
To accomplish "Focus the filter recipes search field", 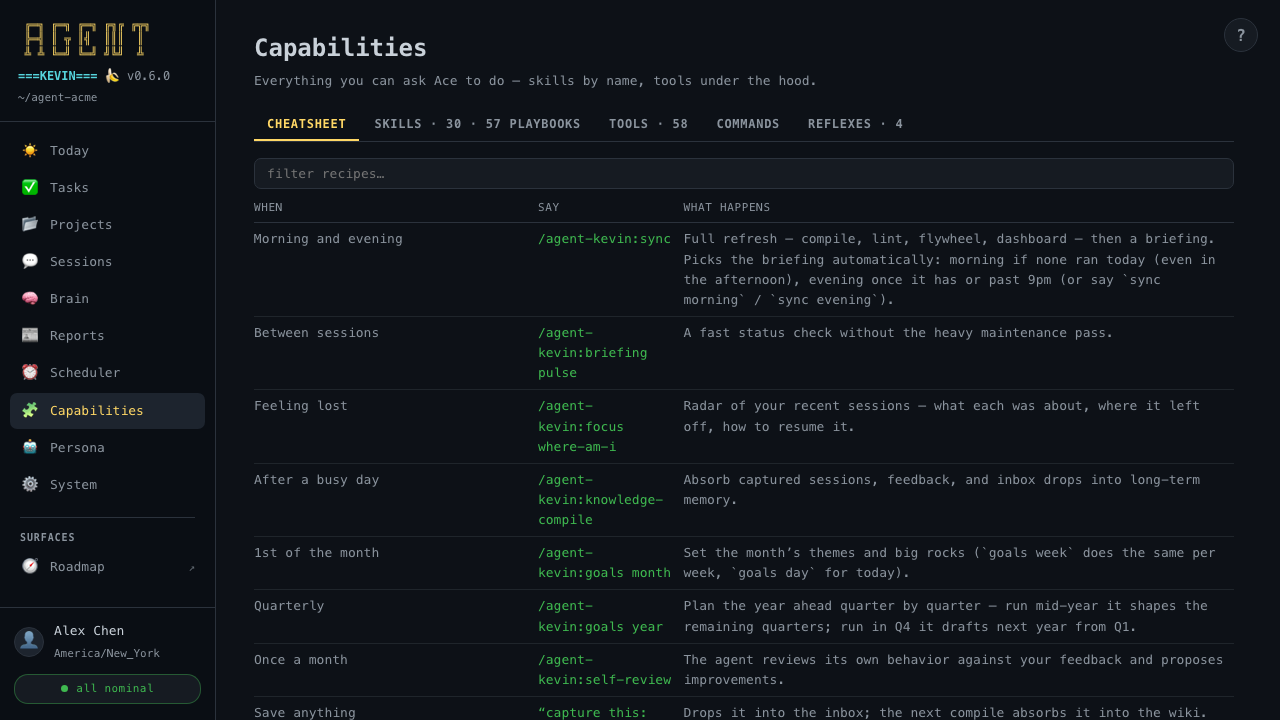I will (x=744, y=173).
